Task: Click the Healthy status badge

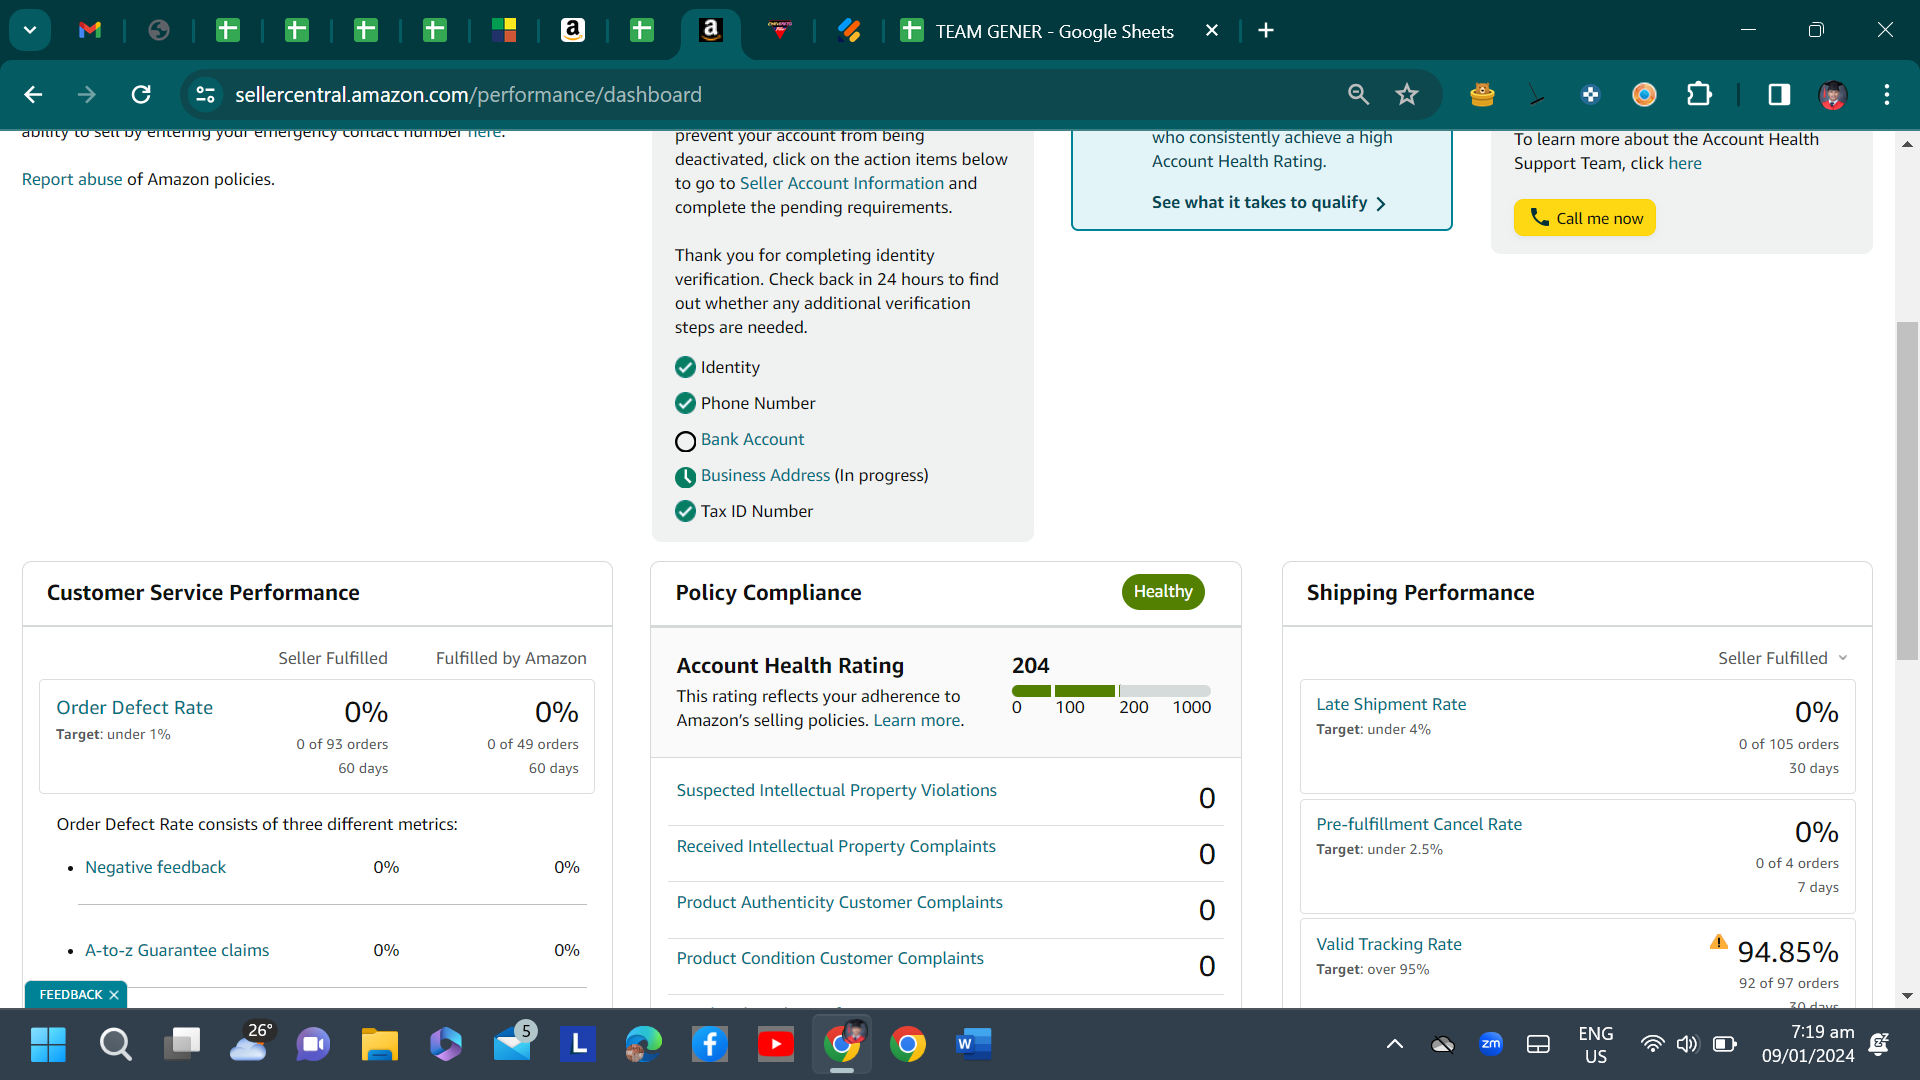Action: click(x=1163, y=592)
